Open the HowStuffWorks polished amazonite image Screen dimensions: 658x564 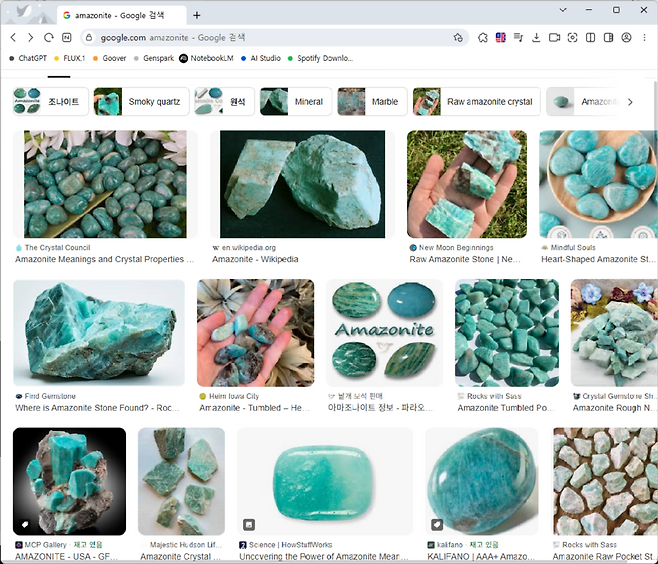tap(325, 482)
